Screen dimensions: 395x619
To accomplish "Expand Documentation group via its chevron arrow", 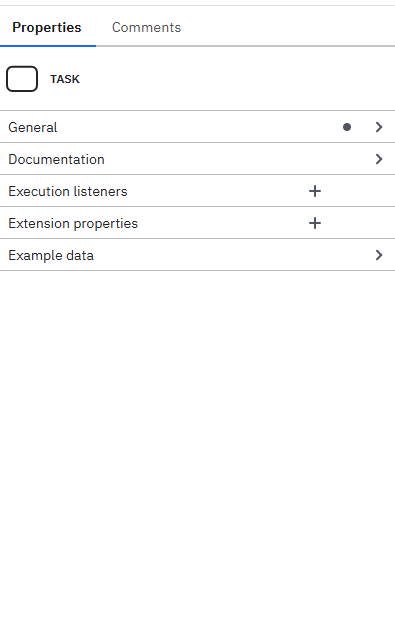I will coord(379,159).
